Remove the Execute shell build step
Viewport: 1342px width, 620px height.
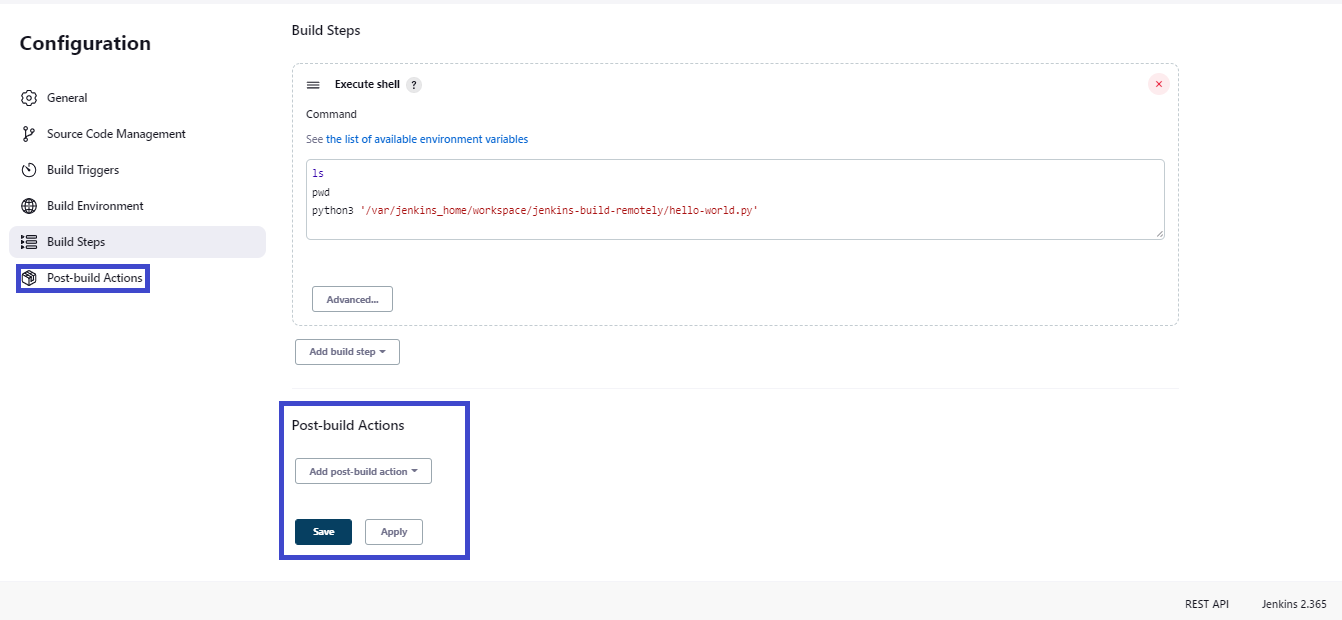point(1159,85)
